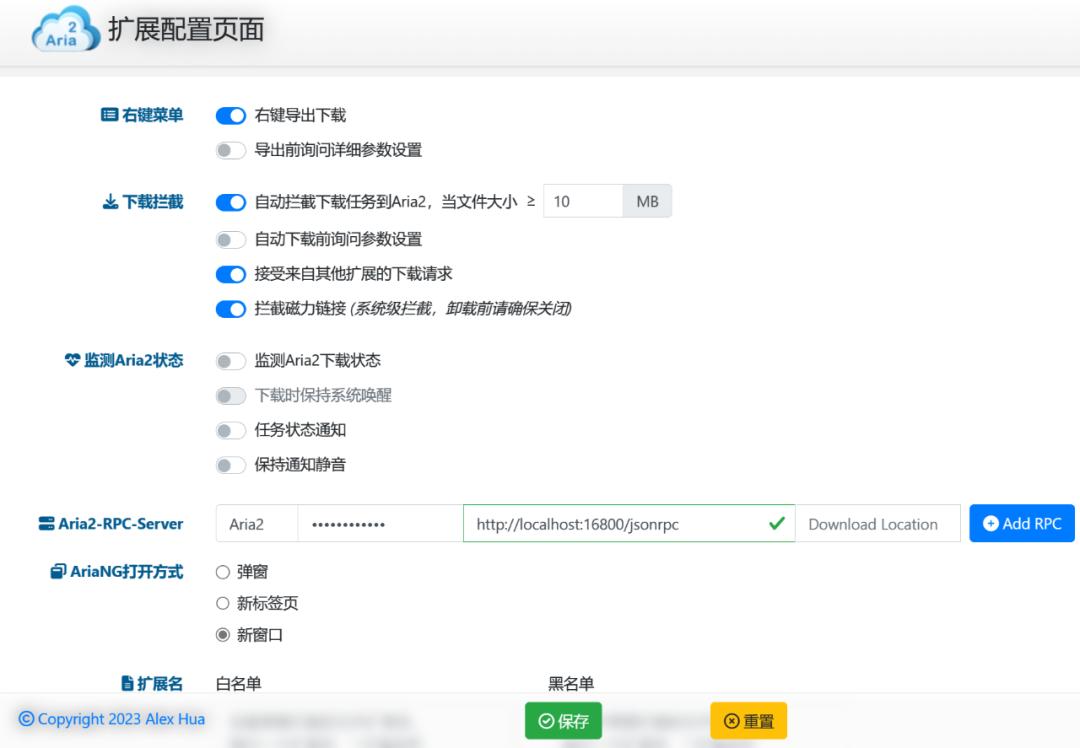Toggle off 拦截磁力链接
1080x748 pixels.
230,309
